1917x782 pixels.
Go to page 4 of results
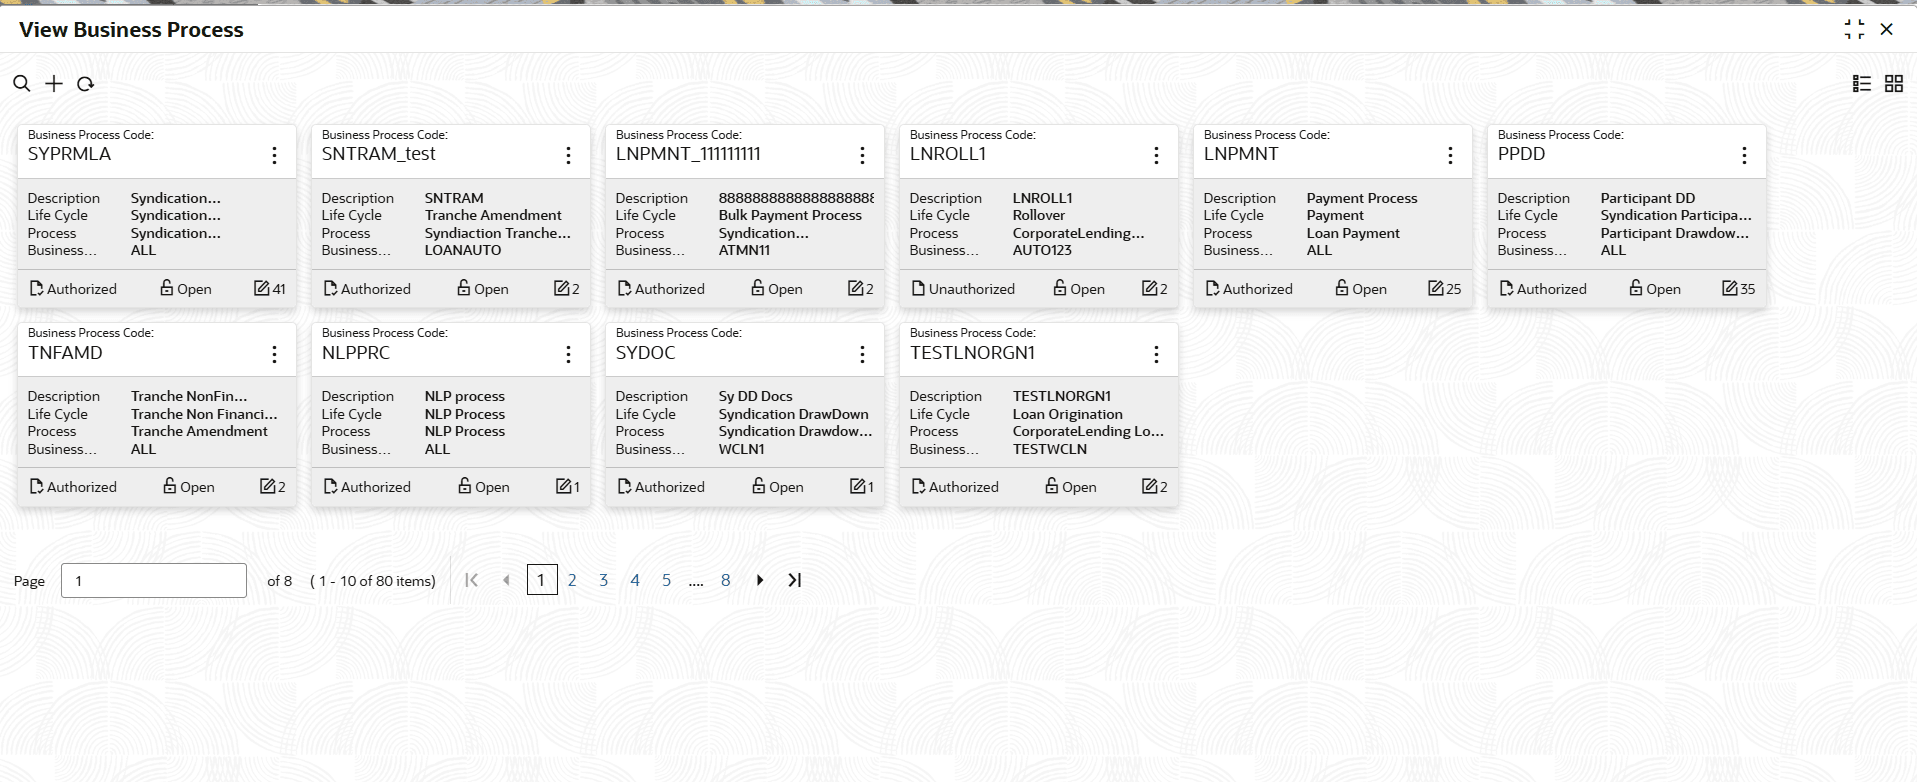(635, 580)
